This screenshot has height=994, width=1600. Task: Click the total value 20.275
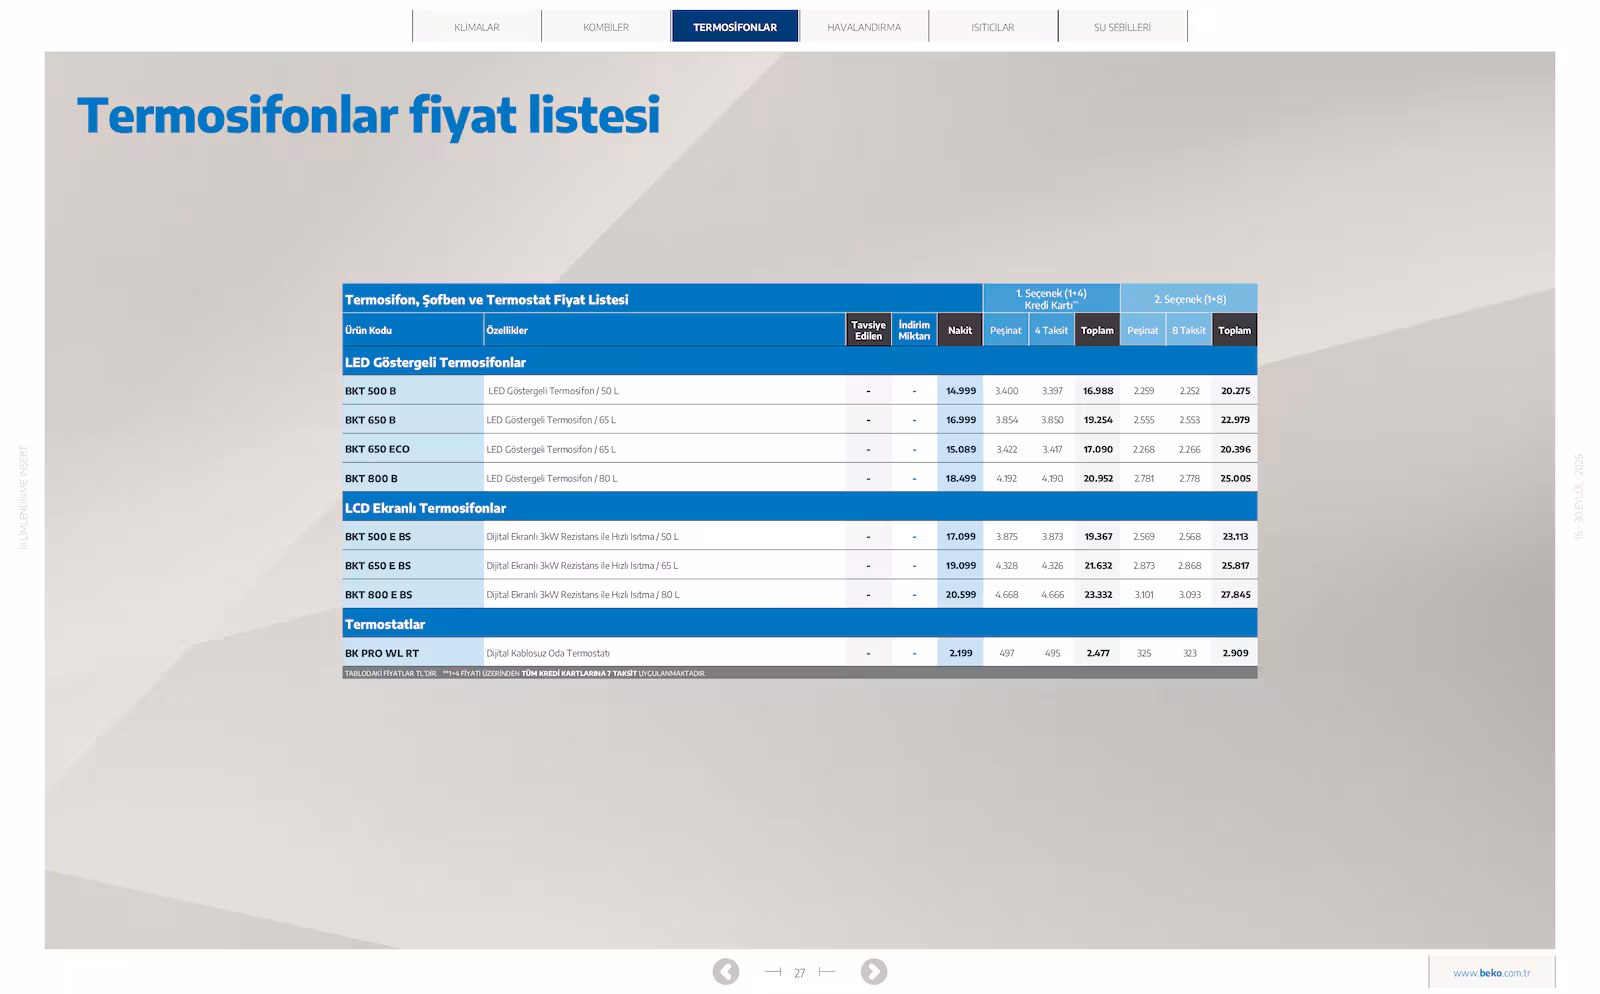(x=1235, y=391)
